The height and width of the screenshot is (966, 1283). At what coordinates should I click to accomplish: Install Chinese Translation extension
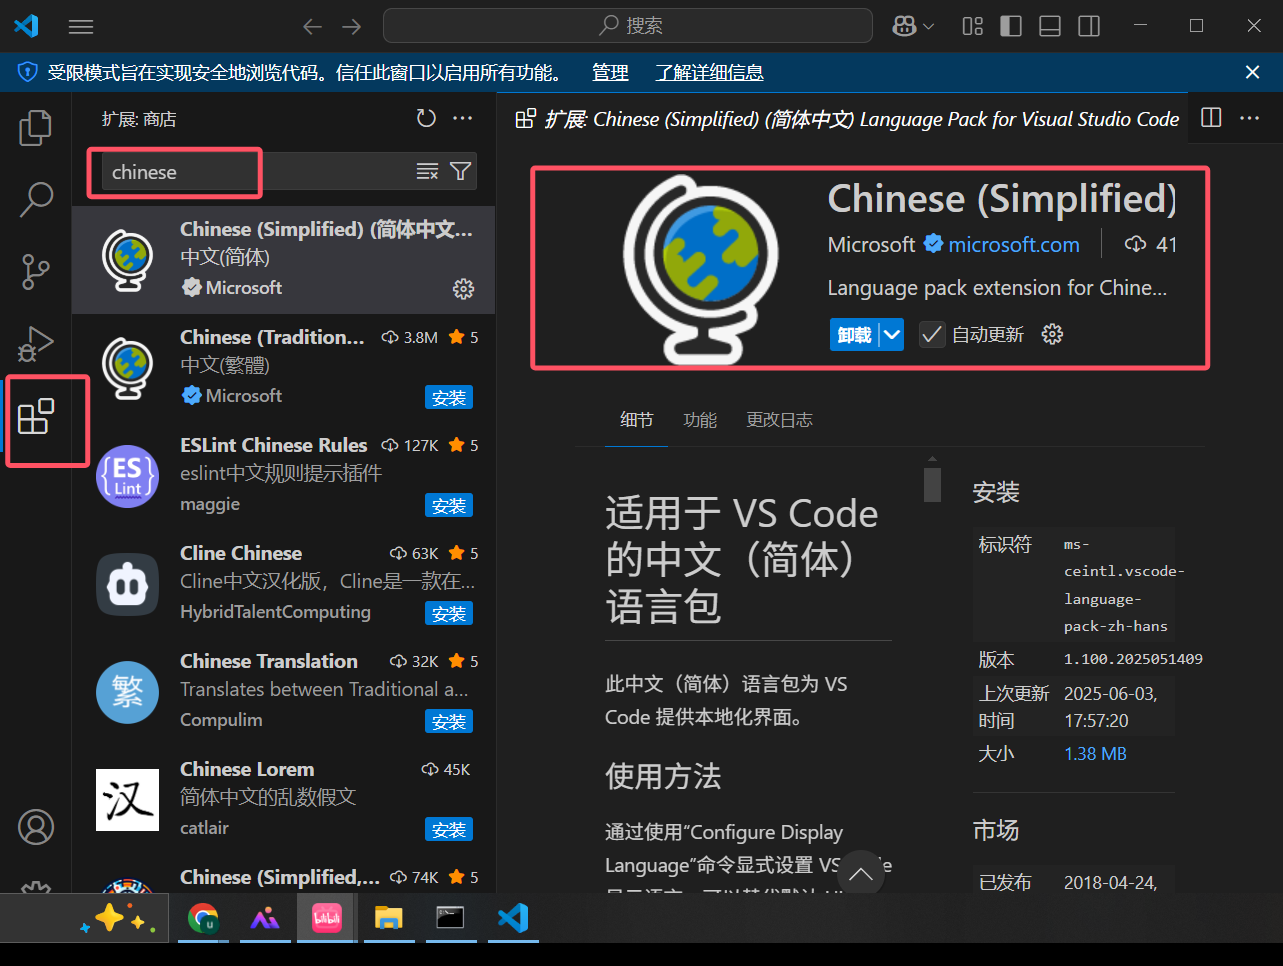(449, 722)
